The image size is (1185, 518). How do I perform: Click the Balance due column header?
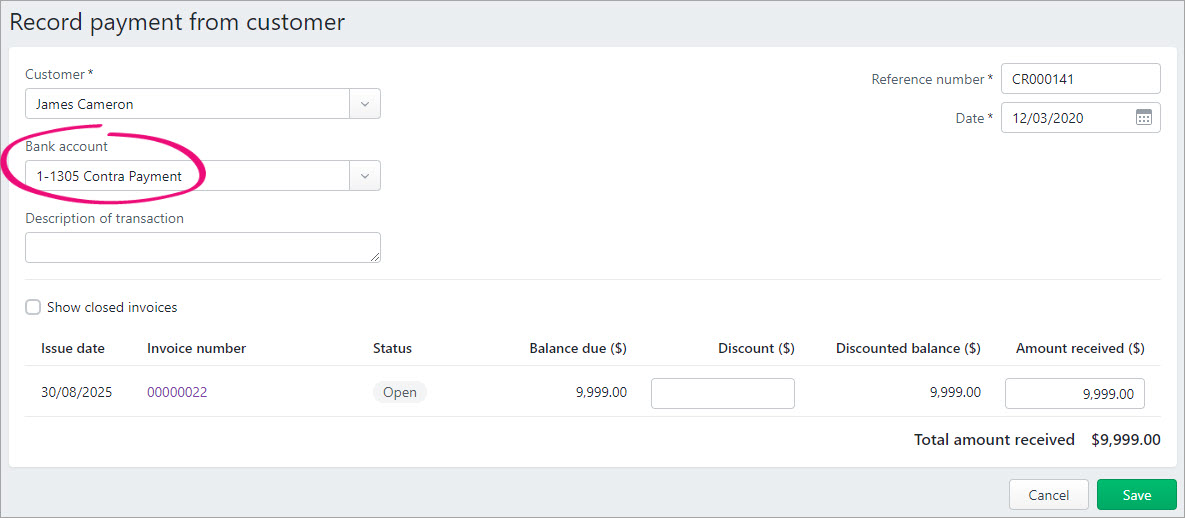click(x=577, y=349)
